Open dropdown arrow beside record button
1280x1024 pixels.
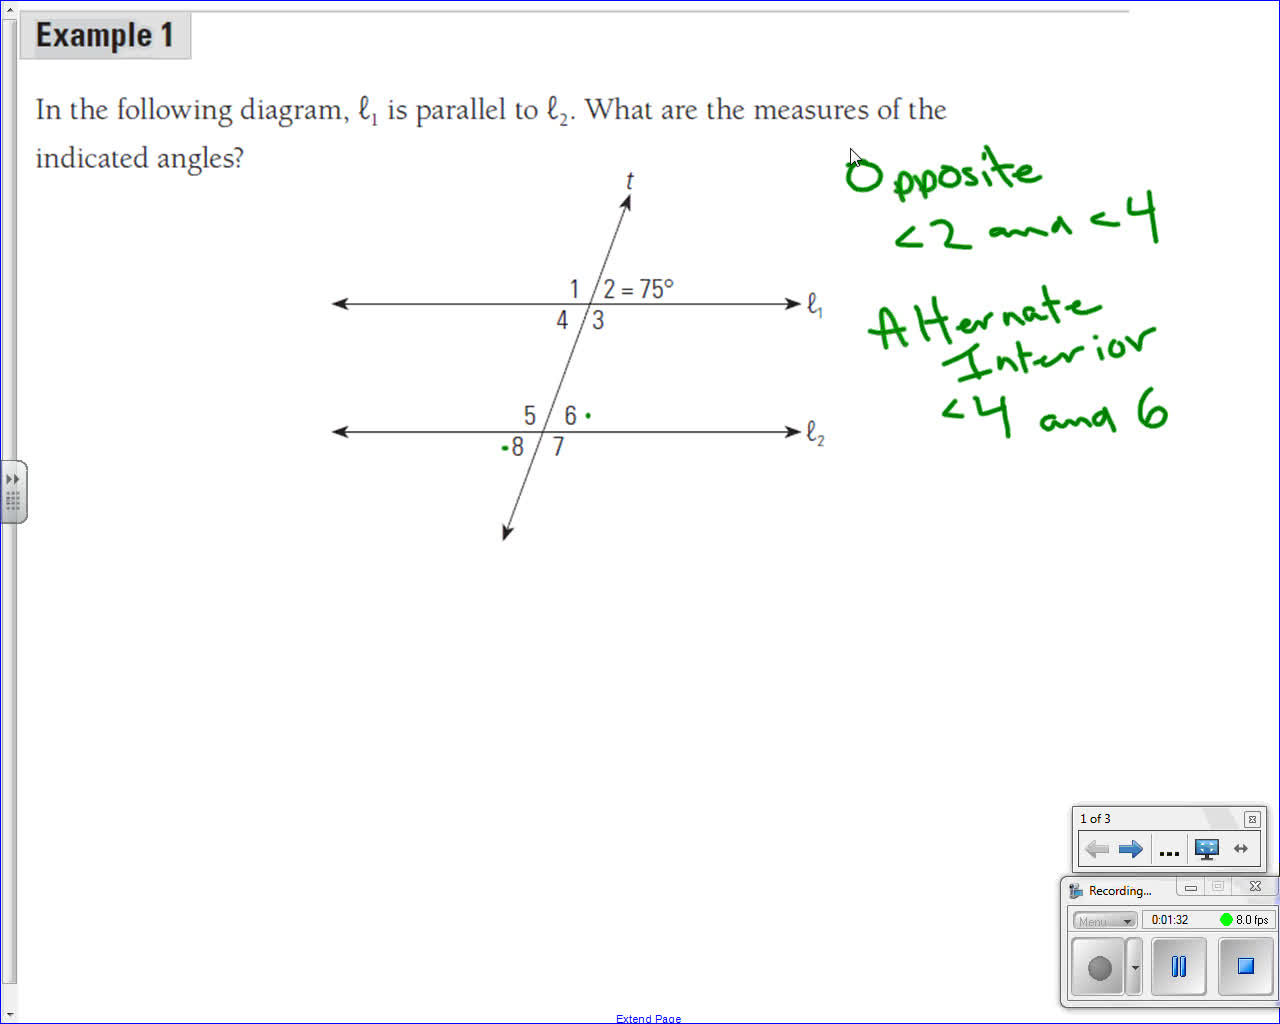pos(1135,967)
